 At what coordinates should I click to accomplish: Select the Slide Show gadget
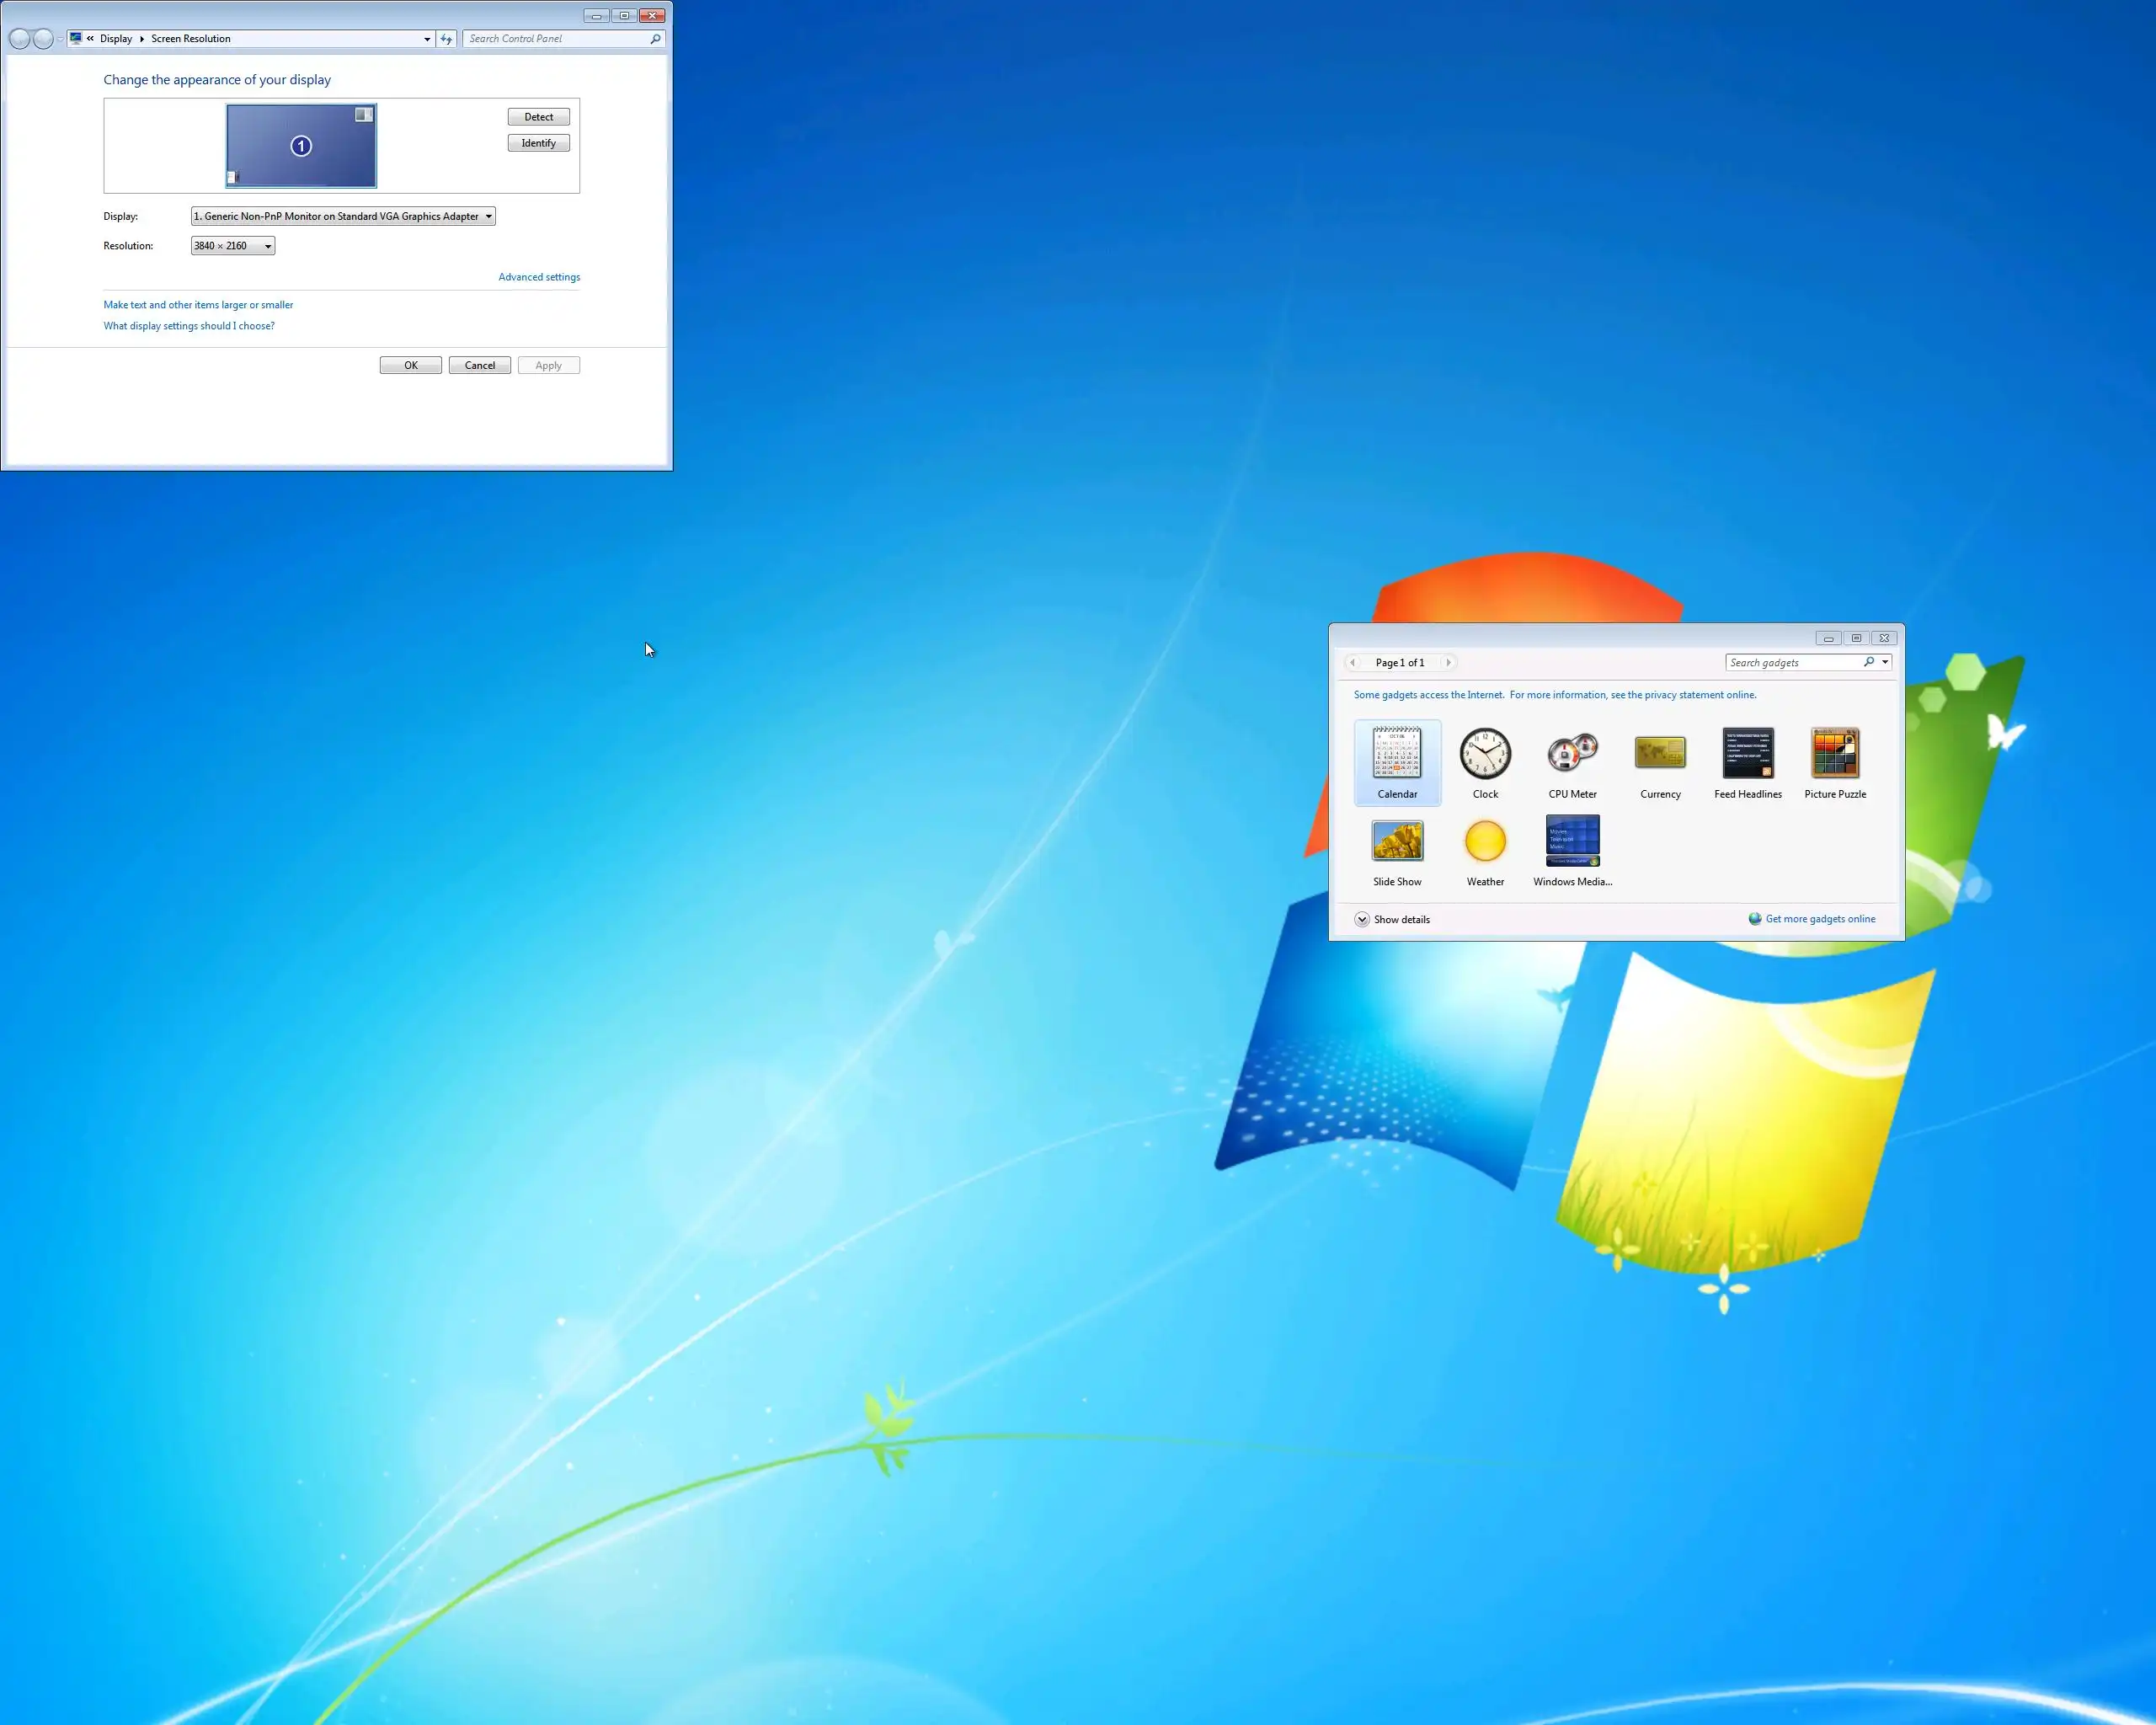point(1397,841)
